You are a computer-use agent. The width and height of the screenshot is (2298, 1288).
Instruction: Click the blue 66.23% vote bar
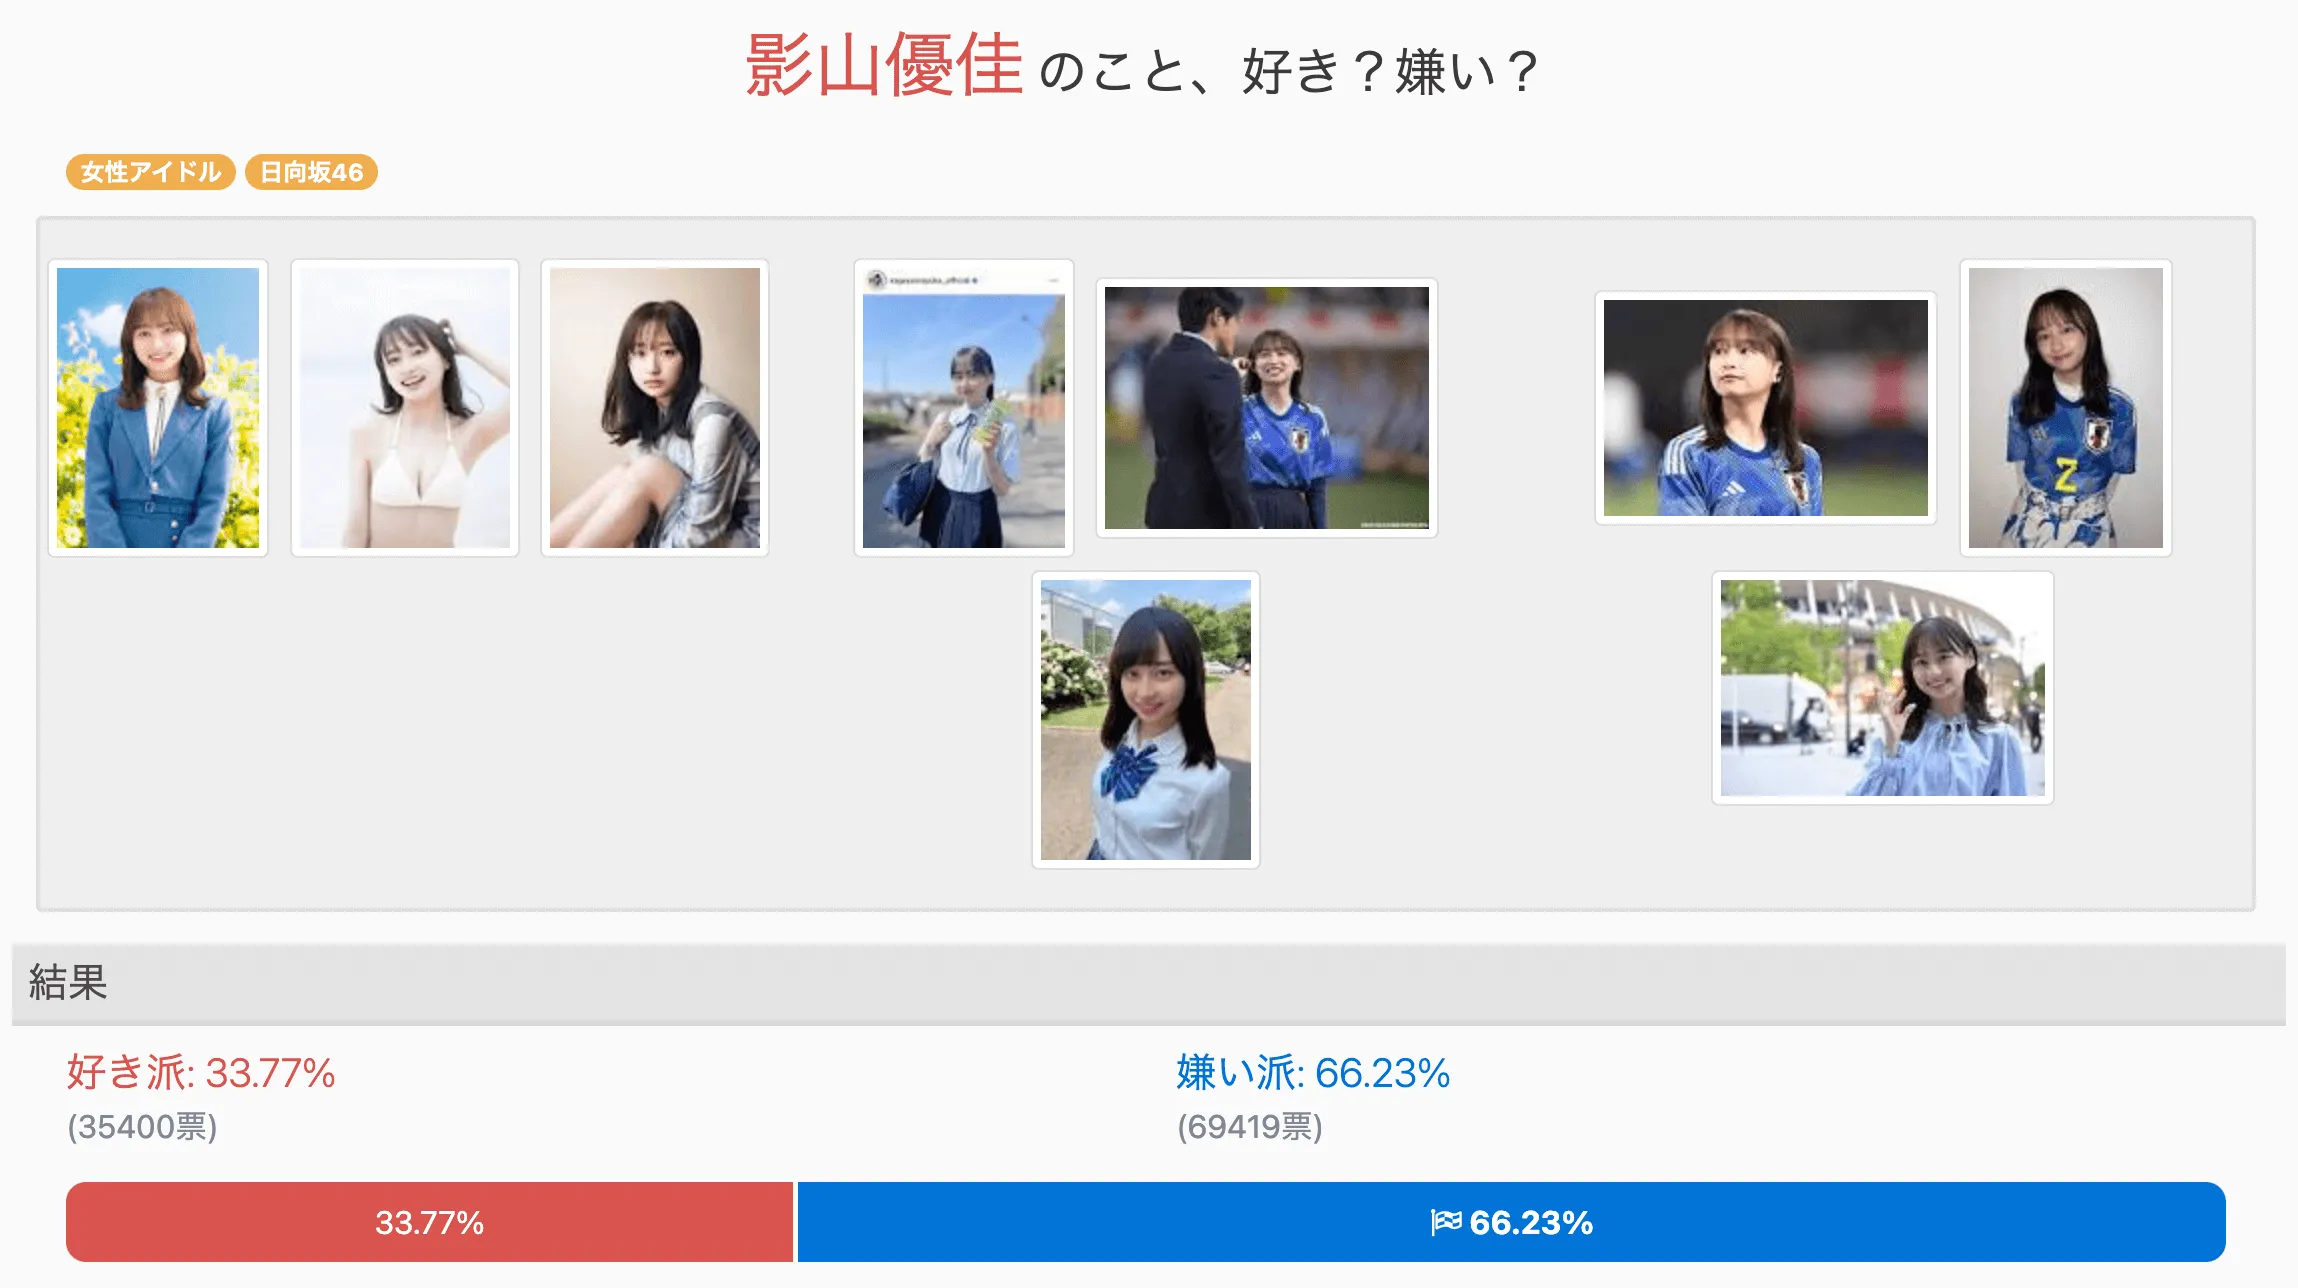click(1511, 1222)
